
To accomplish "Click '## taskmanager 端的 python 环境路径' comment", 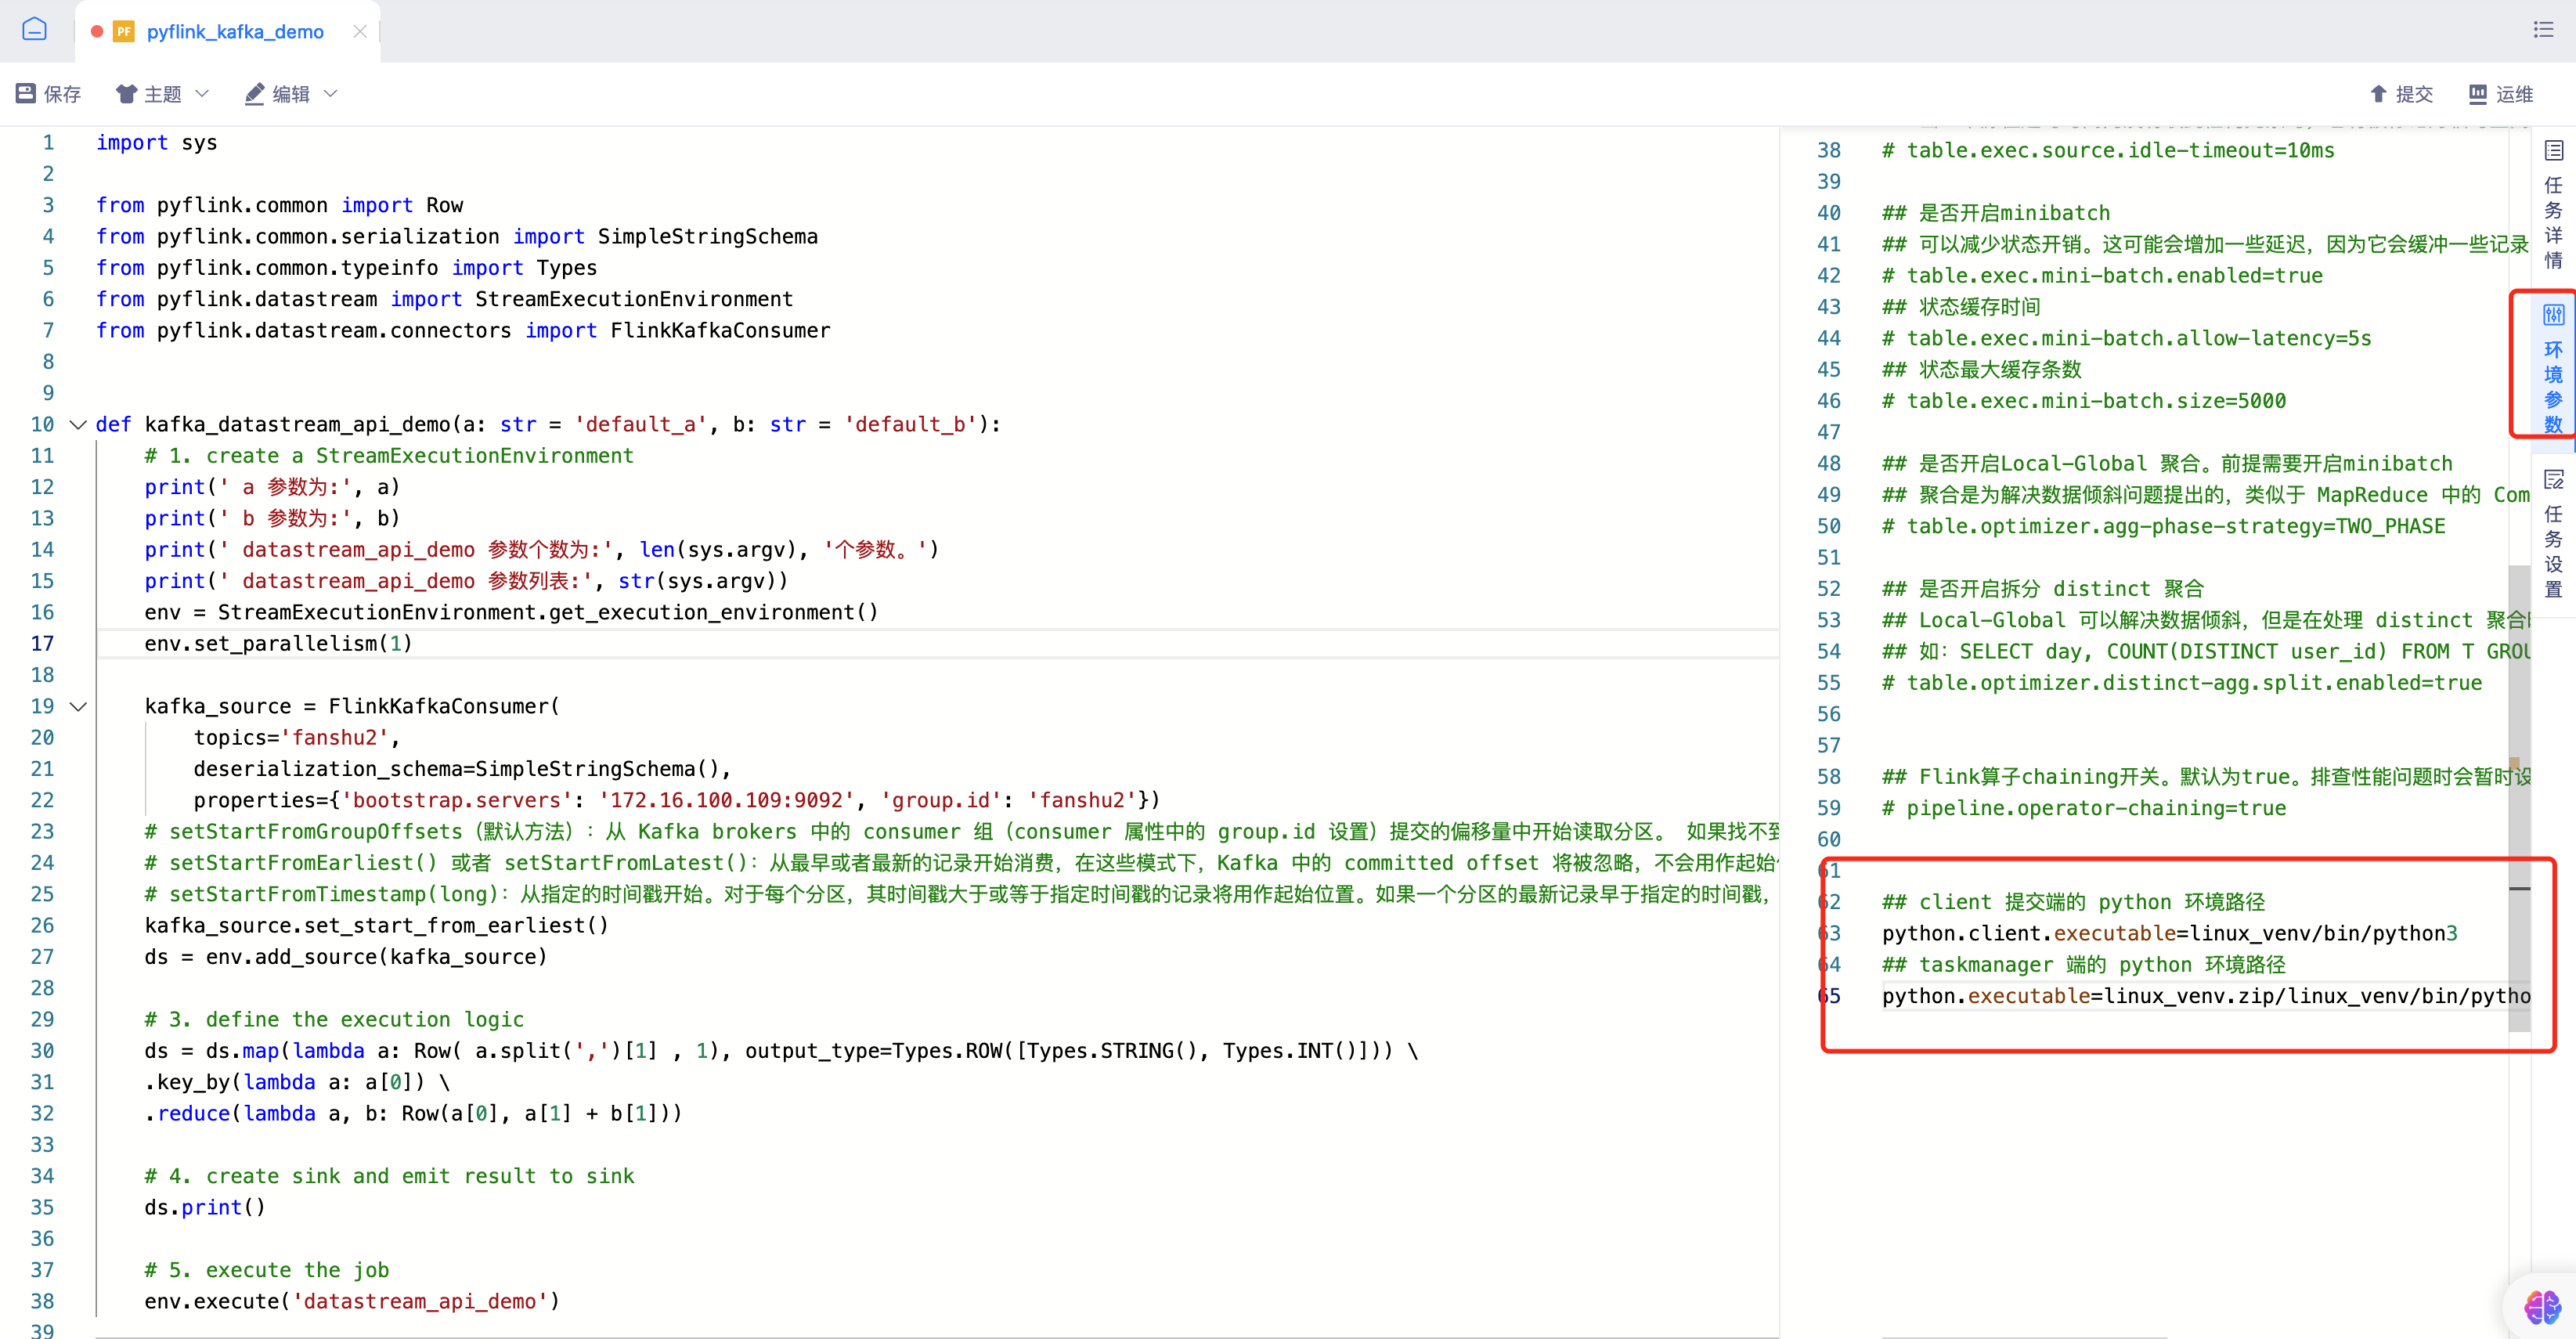I will coord(2084,965).
